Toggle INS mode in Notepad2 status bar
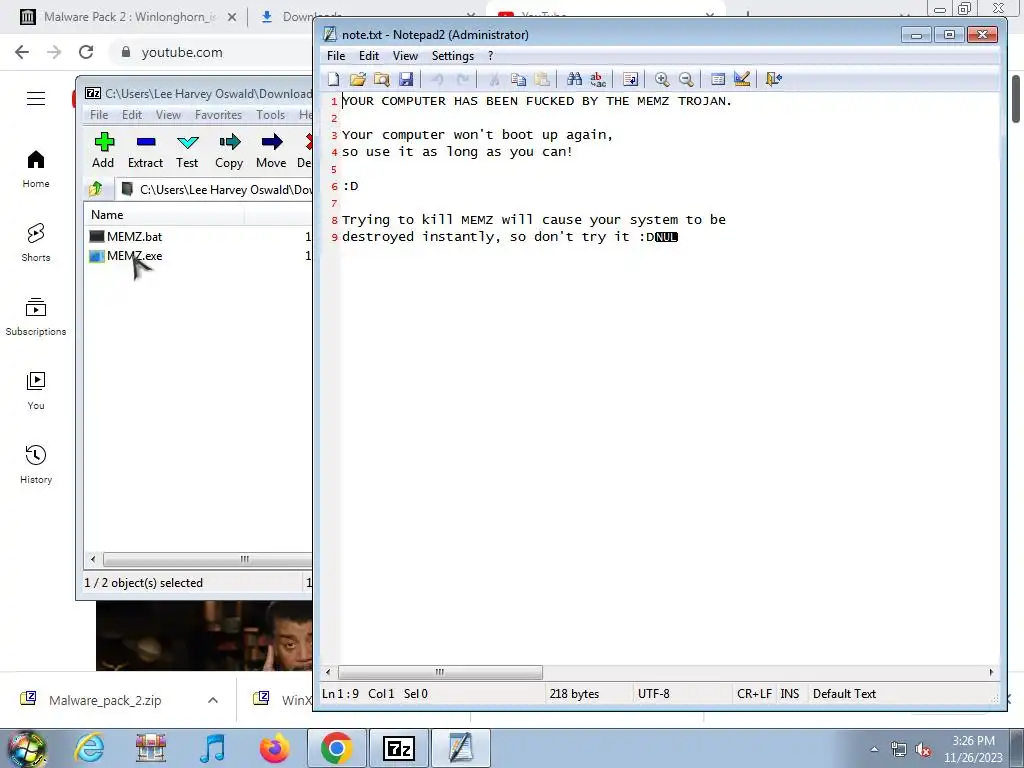1024x768 pixels. coord(790,694)
